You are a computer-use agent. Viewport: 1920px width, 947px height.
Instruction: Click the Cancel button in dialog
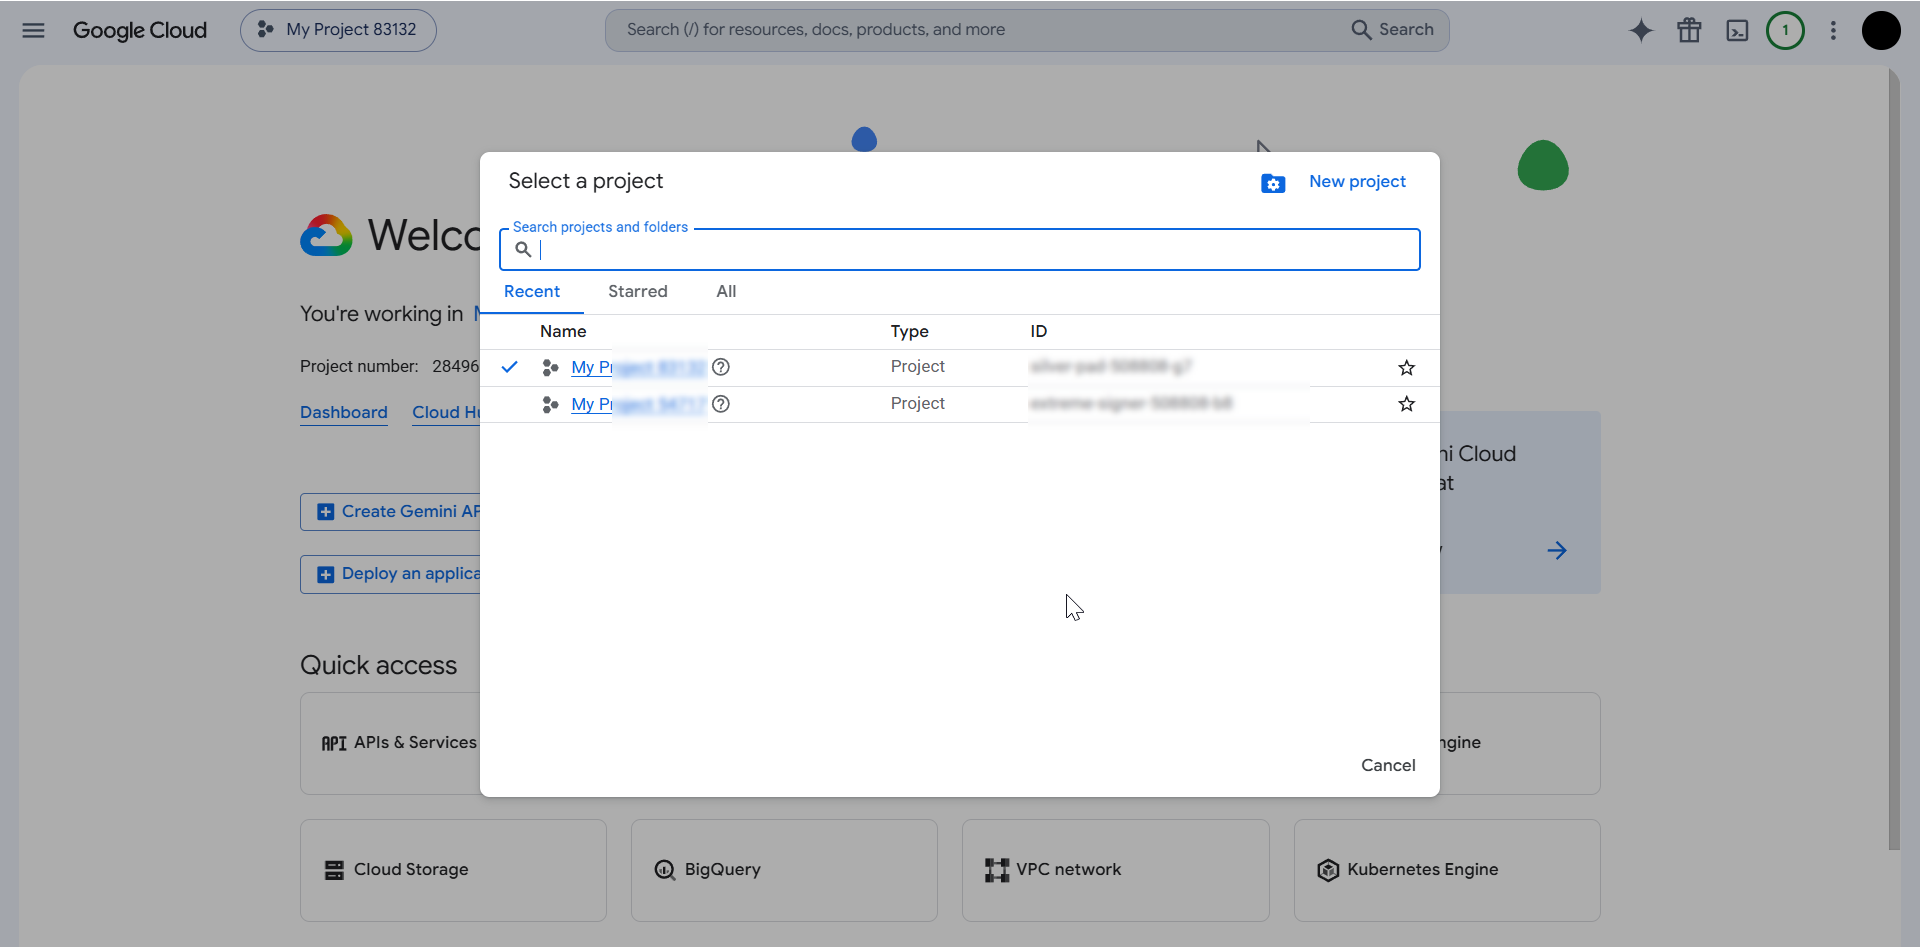[1388, 765]
